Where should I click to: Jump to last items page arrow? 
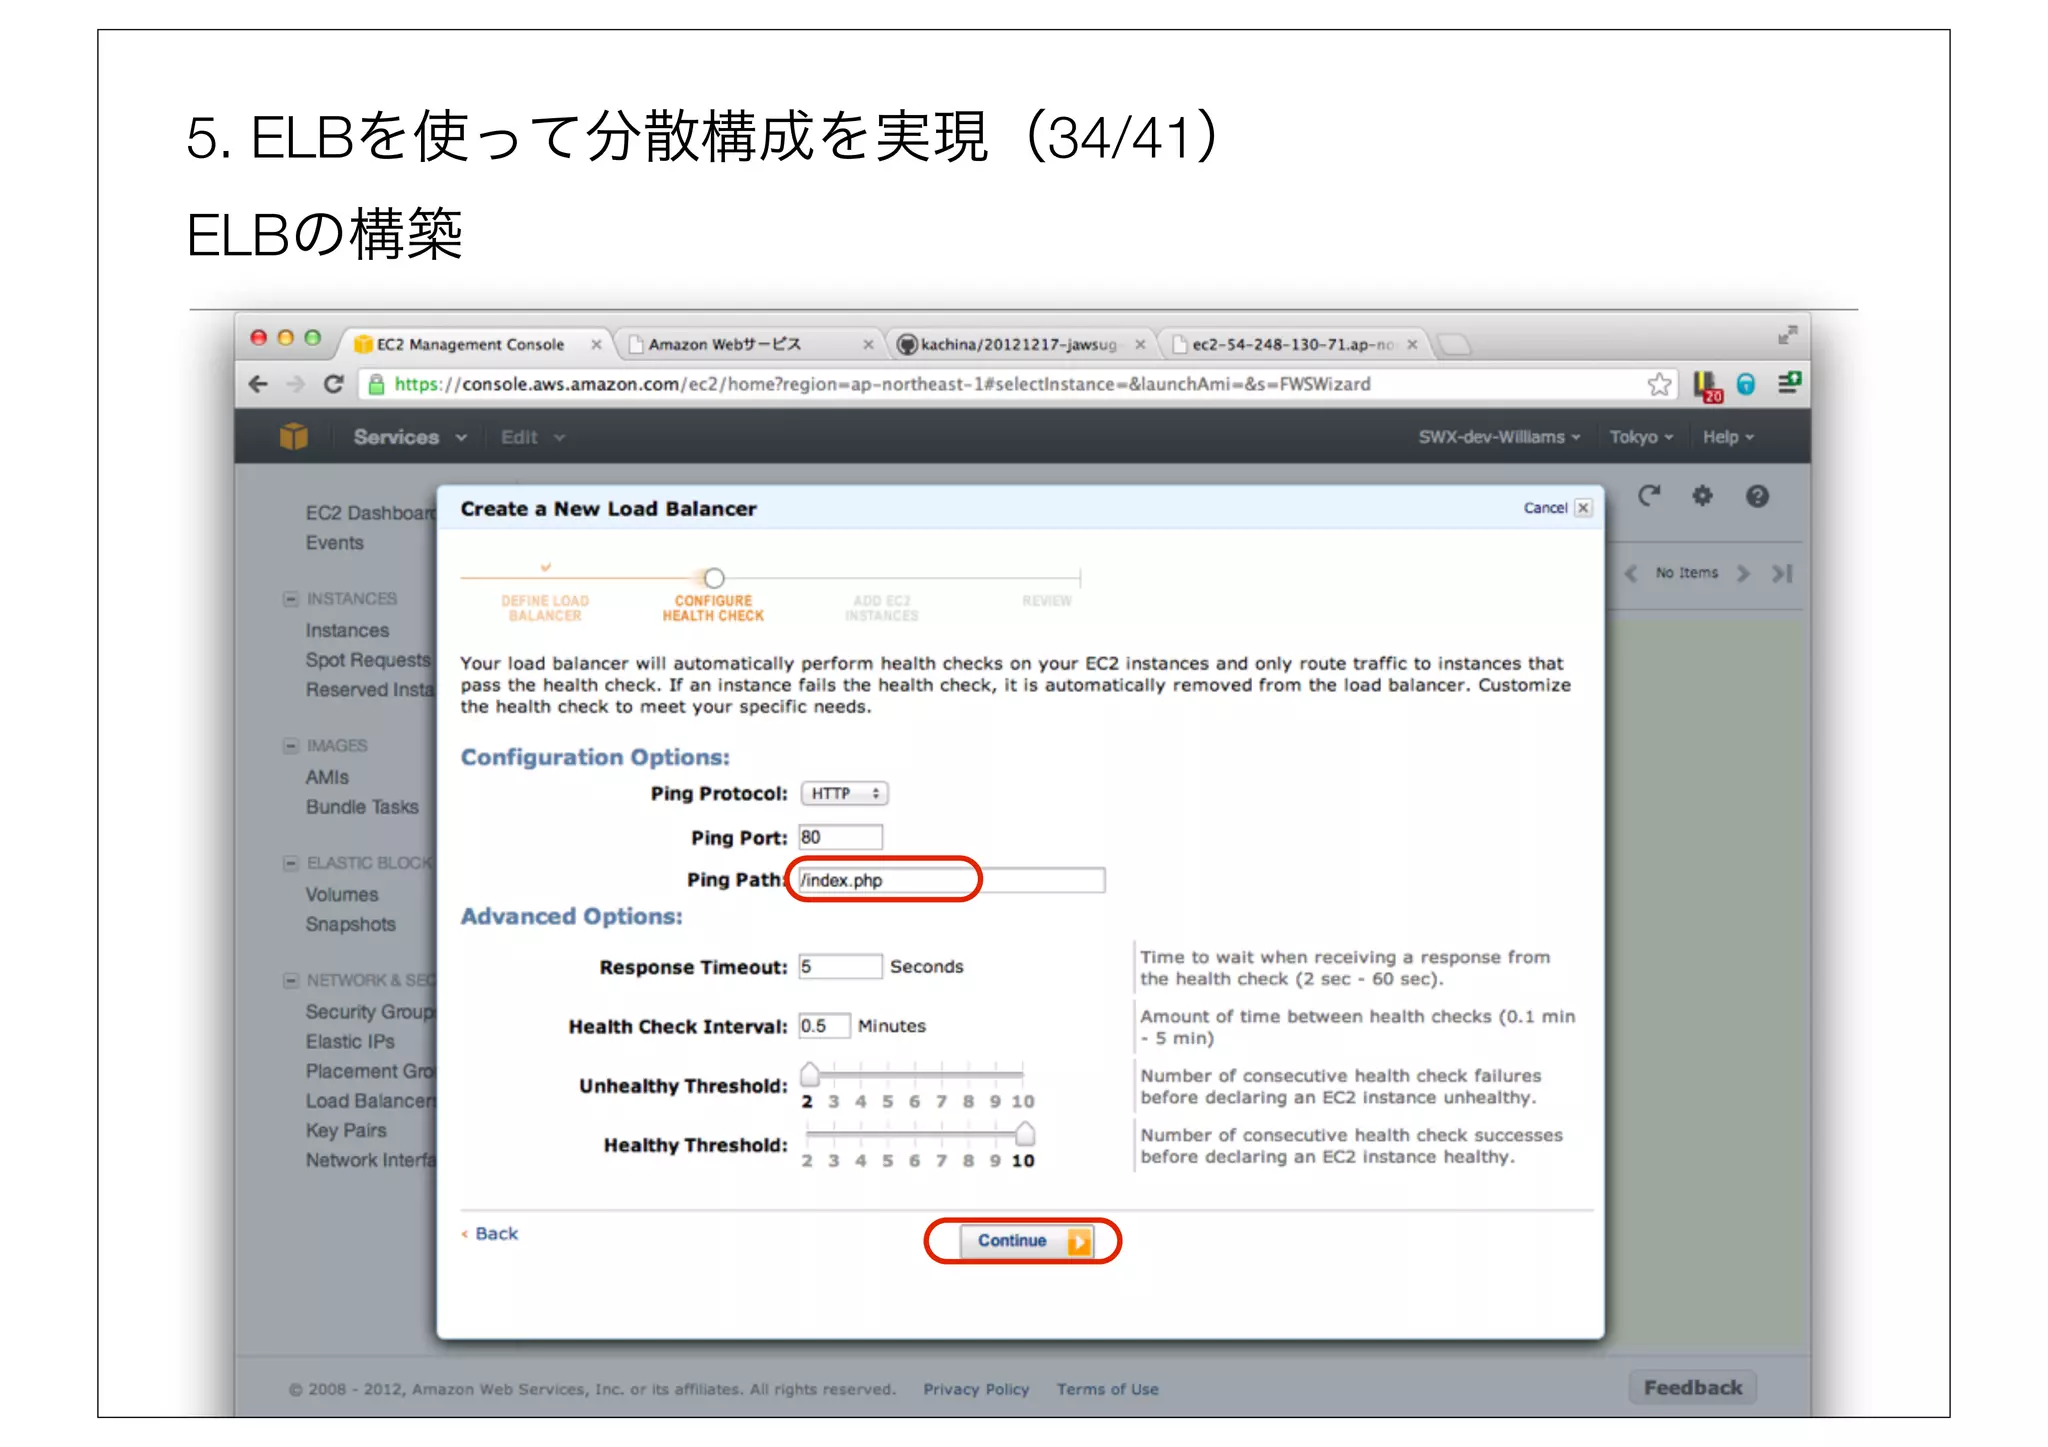[1782, 573]
